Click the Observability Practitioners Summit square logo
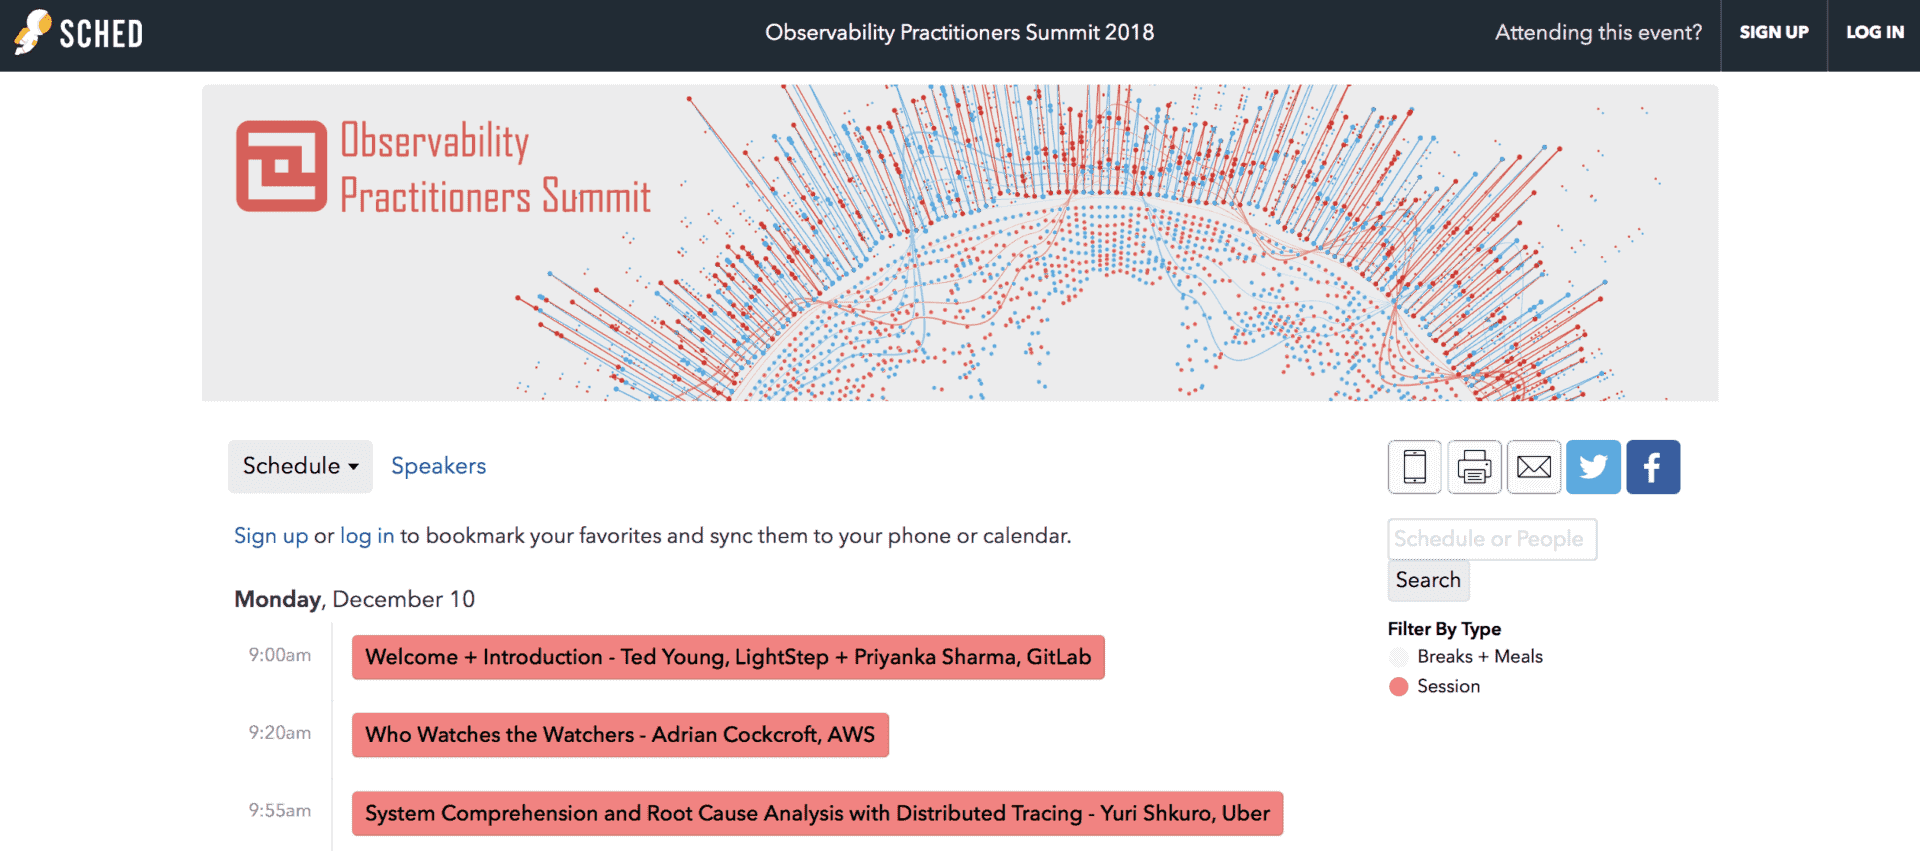This screenshot has height=851, width=1920. point(281,166)
